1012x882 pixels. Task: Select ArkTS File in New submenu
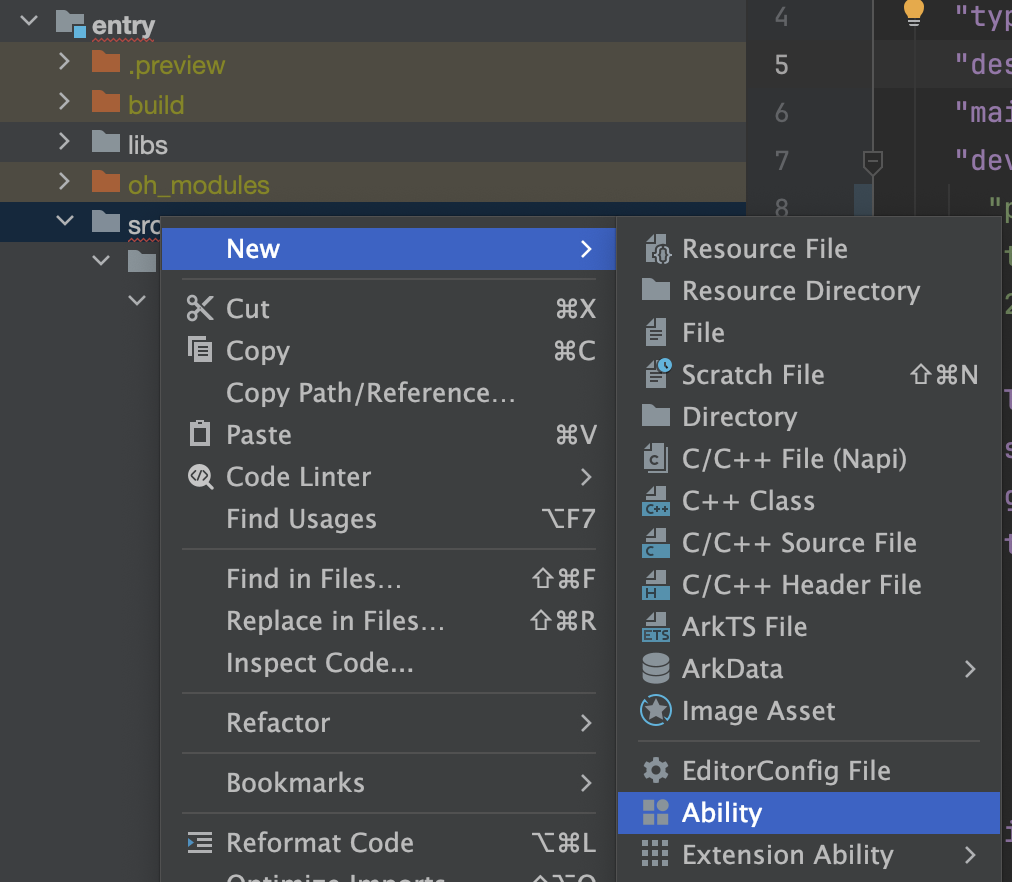click(x=809, y=626)
